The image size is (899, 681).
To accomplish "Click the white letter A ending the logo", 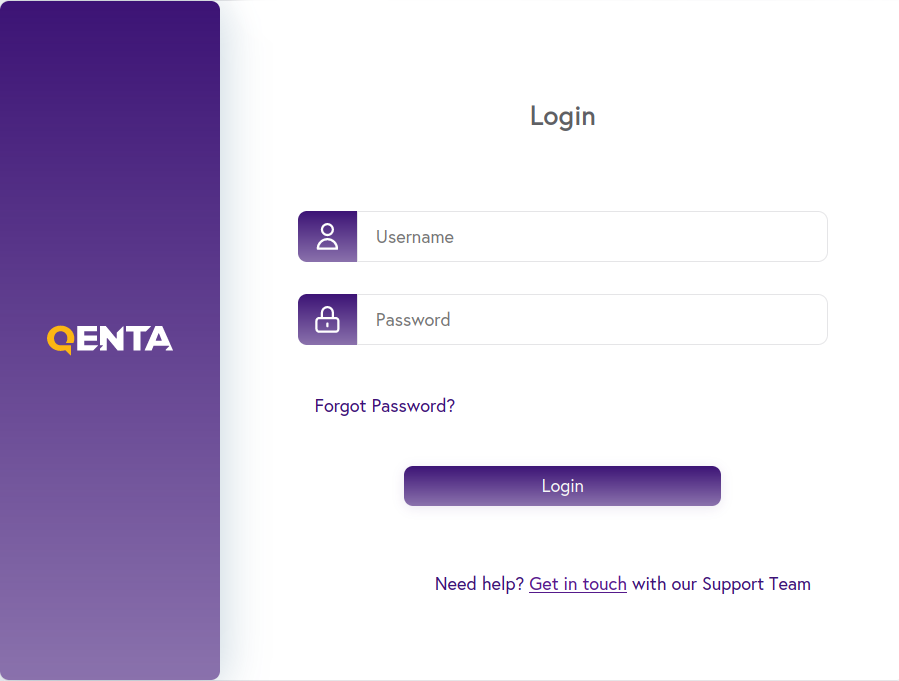I will pyautogui.click(x=159, y=339).
